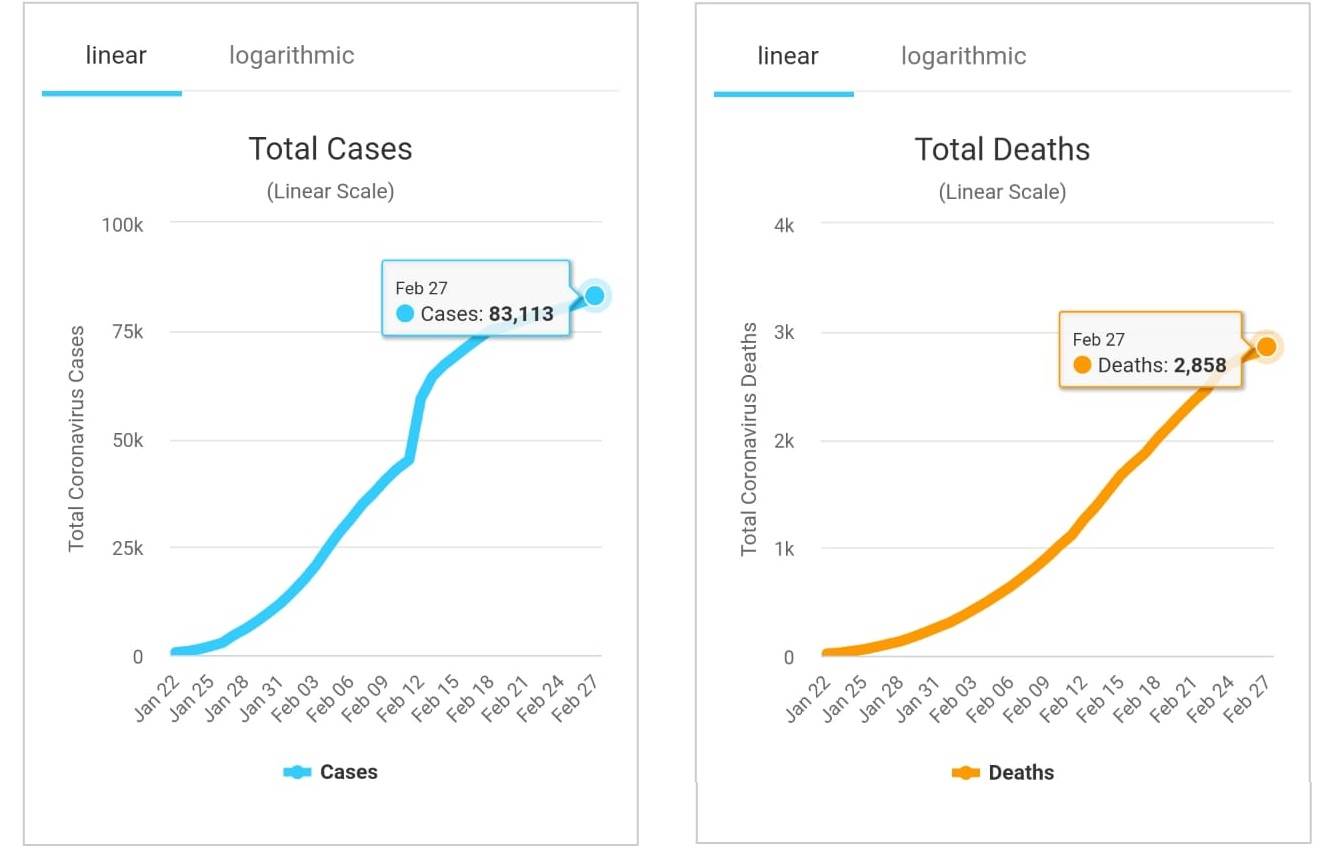Toggle the Deaths legend series
The width and height of the screenshot is (1334, 866).
click(x=1003, y=772)
